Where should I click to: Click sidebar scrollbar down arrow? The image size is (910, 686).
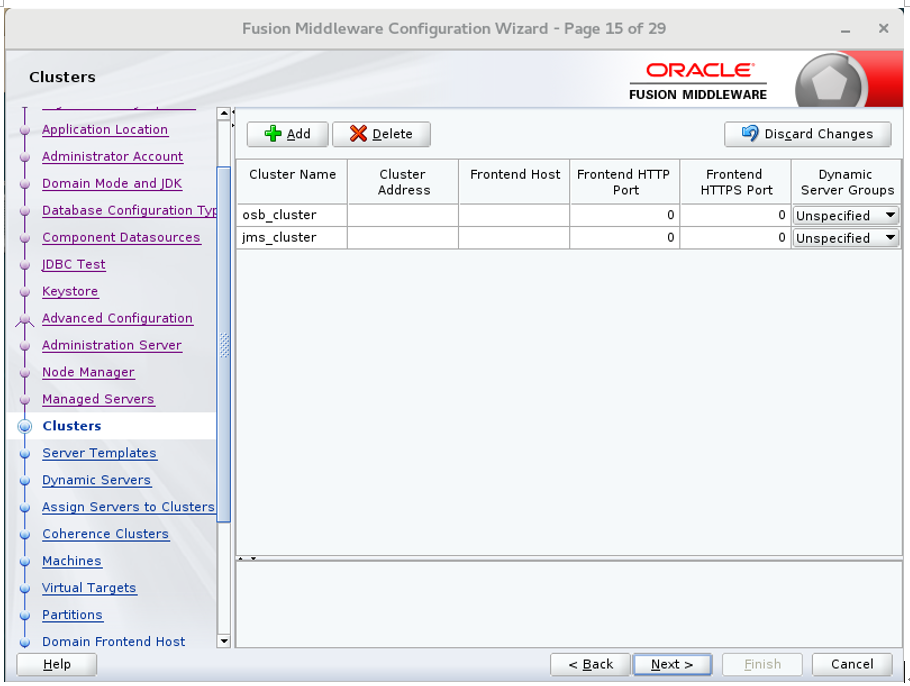[224, 641]
